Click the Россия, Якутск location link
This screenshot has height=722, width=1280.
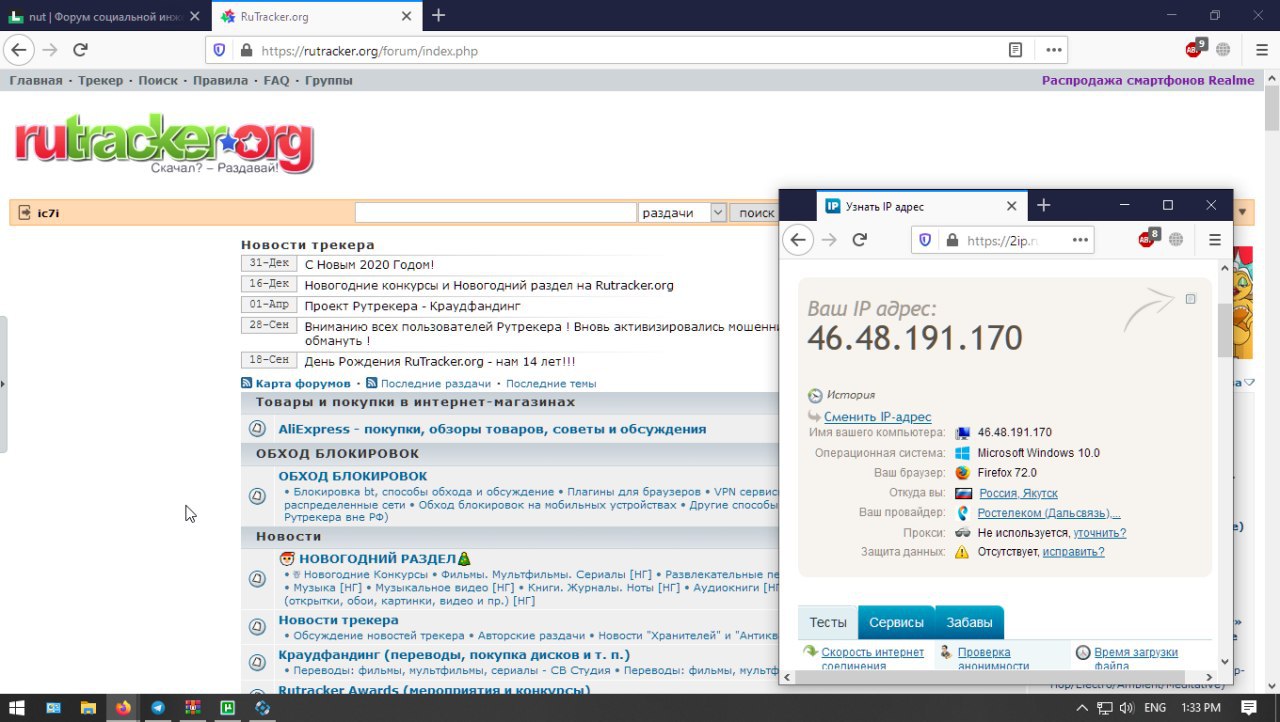pos(1017,493)
